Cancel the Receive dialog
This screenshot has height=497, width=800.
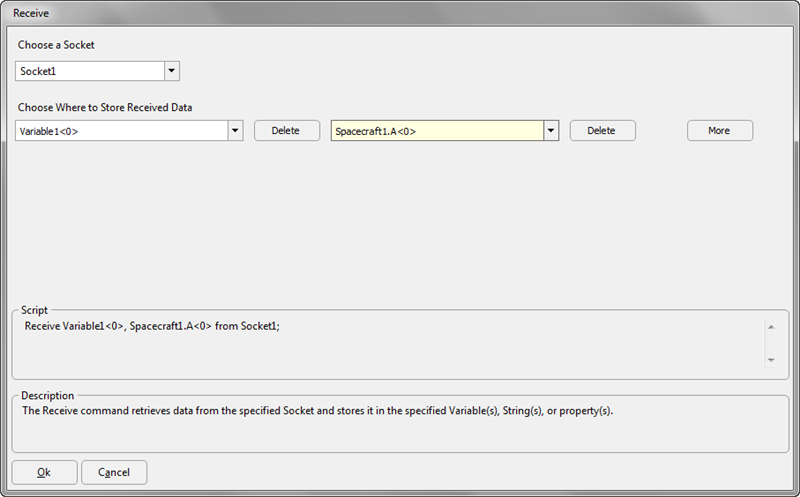[x=114, y=473]
